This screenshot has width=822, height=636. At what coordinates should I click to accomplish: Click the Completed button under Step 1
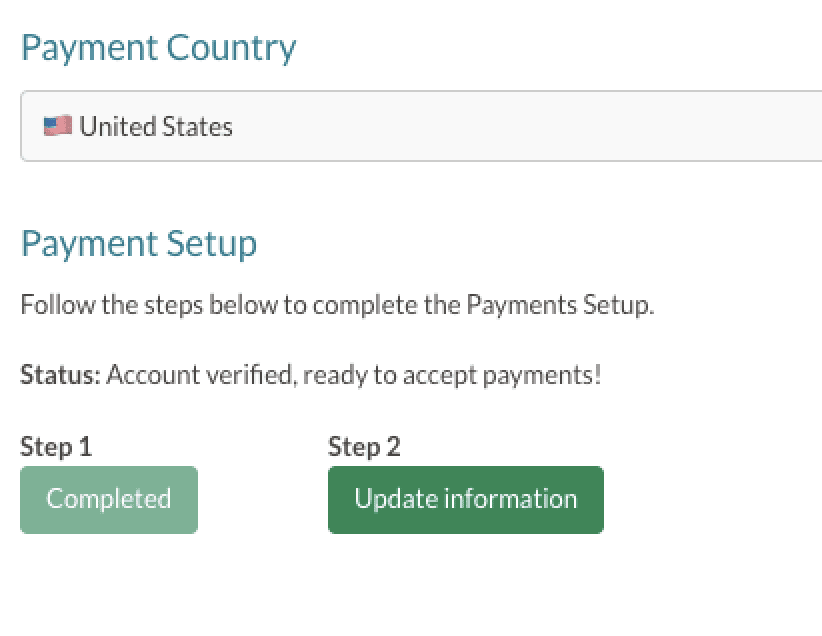[109, 499]
